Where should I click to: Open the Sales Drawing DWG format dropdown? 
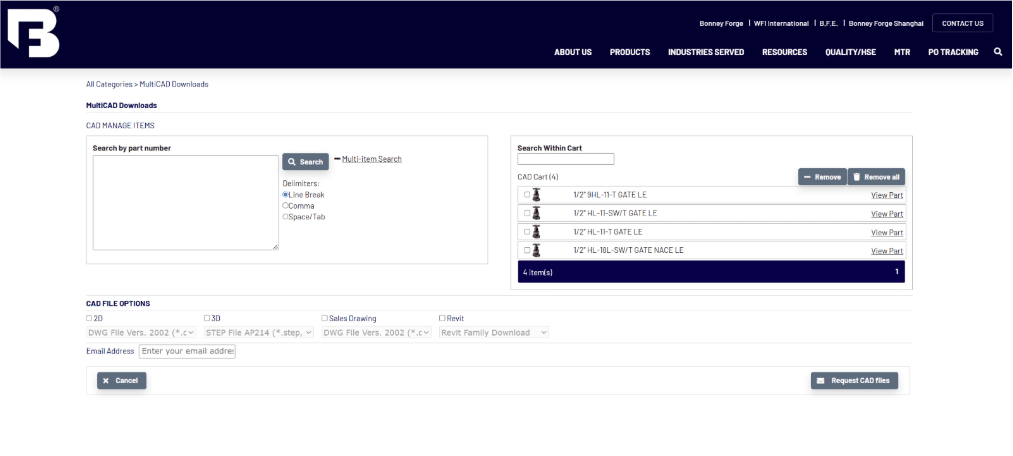coord(377,333)
